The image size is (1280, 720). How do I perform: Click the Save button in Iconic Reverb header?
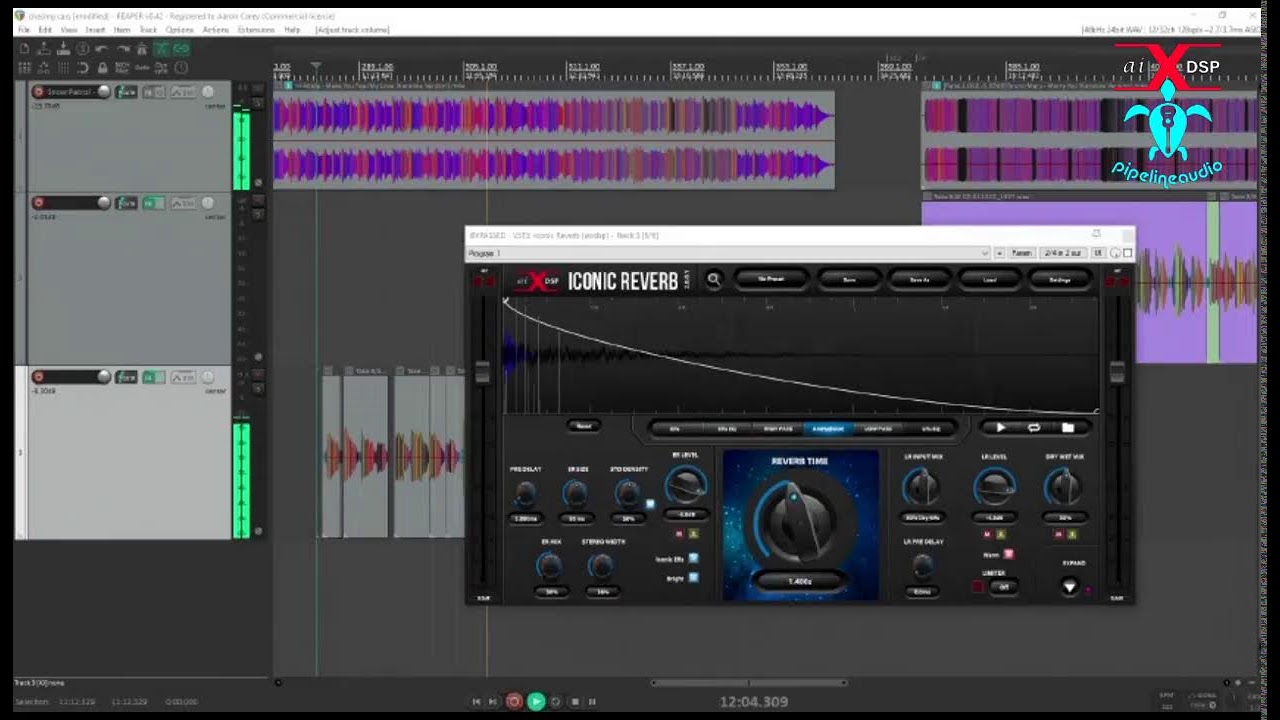[x=849, y=280]
